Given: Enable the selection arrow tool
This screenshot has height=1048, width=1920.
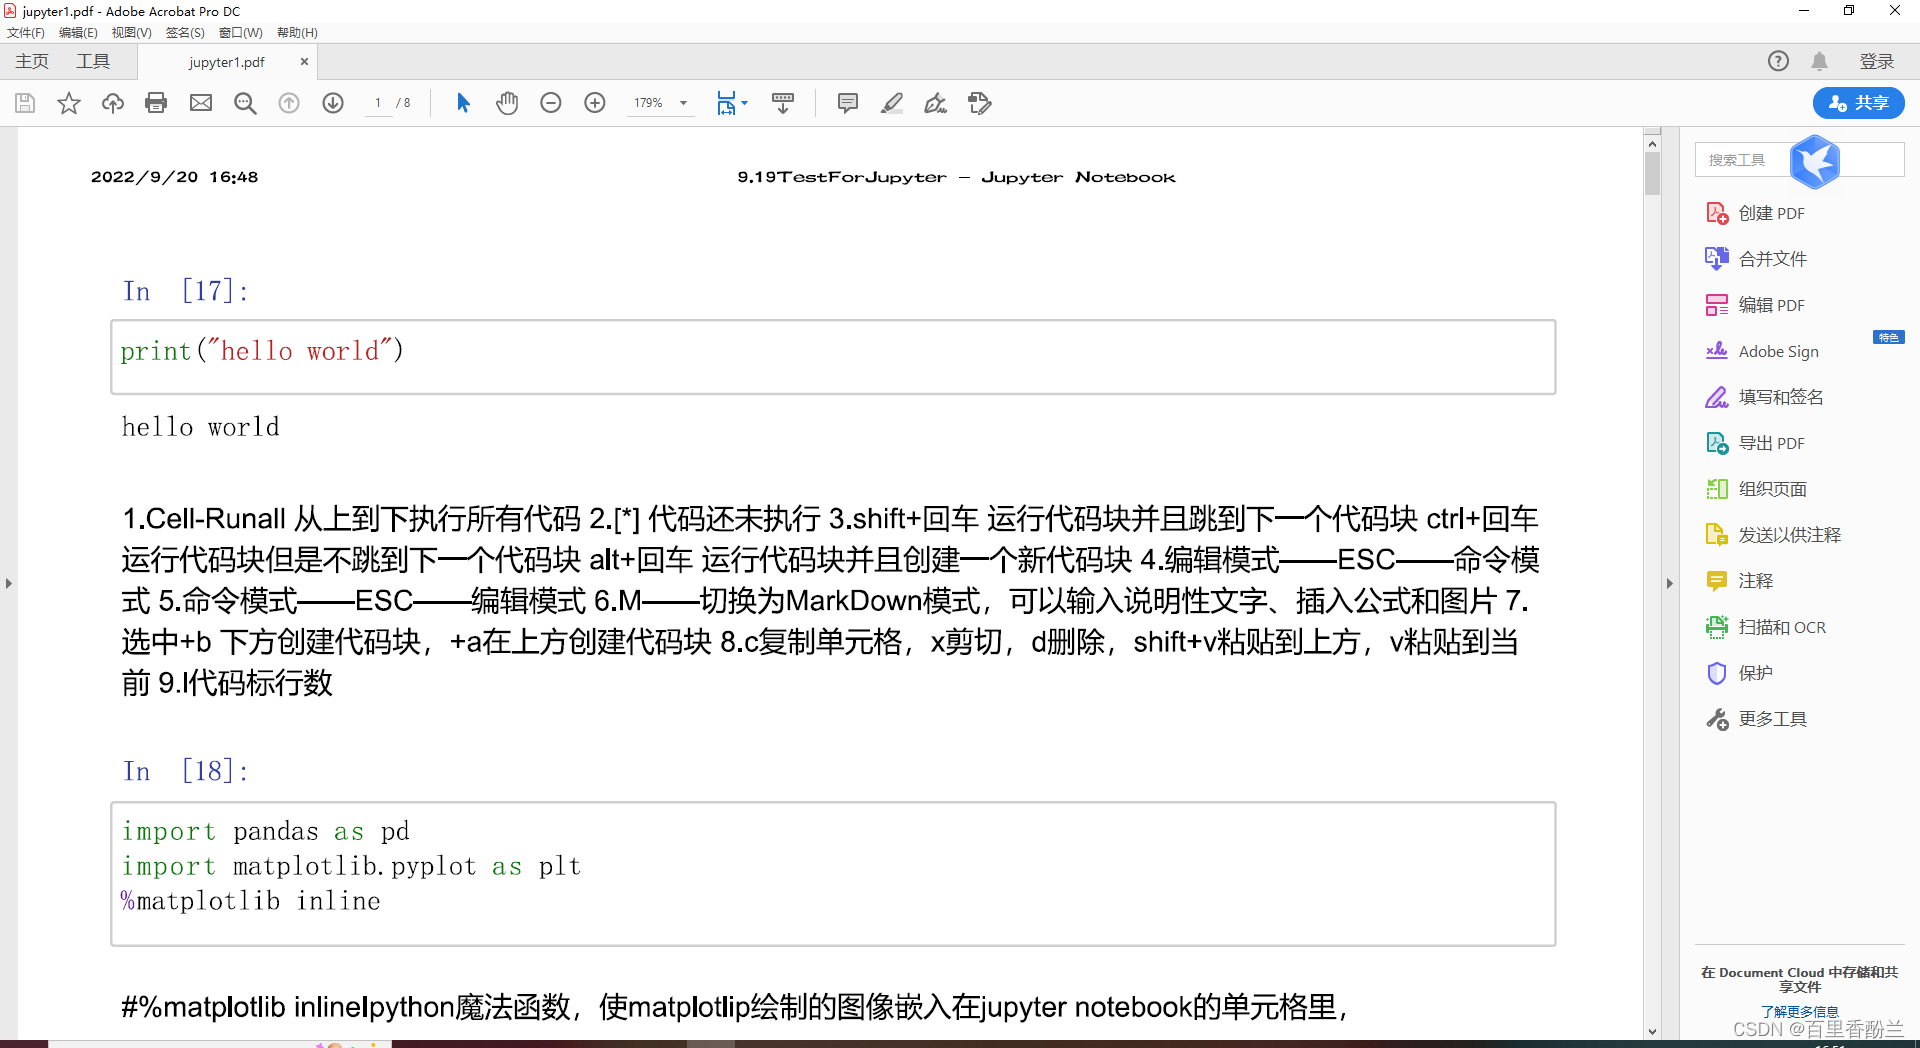Looking at the screenshot, I should pyautogui.click(x=463, y=103).
